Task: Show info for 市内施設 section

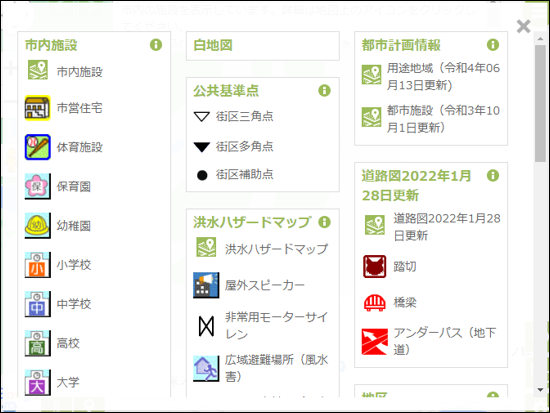Action: click(156, 45)
